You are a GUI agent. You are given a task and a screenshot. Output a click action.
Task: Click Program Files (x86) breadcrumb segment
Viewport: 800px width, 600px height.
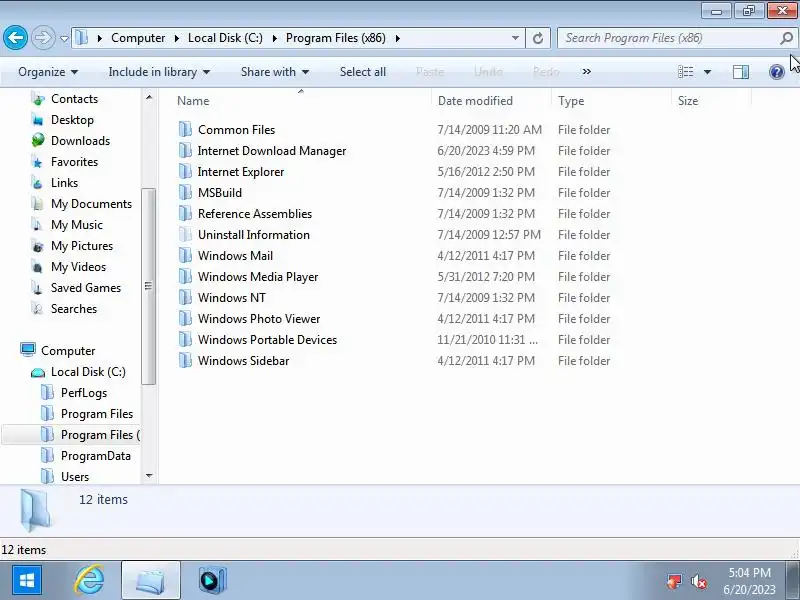pos(336,38)
